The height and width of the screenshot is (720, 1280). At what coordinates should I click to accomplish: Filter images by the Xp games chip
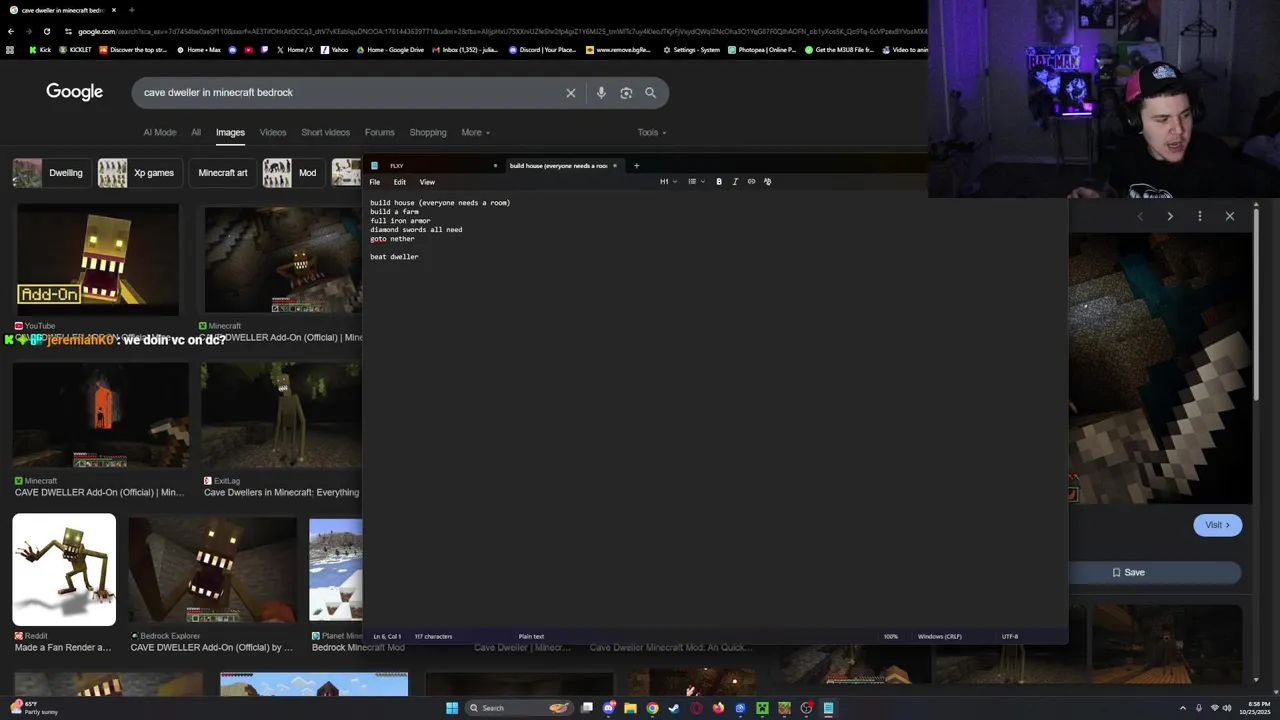click(x=140, y=173)
